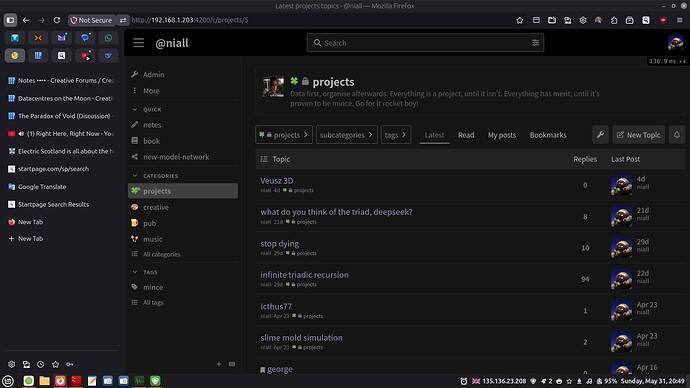
Task: Open the extensions puzzle icon in toolbar
Action: pyautogui.click(x=614, y=20)
